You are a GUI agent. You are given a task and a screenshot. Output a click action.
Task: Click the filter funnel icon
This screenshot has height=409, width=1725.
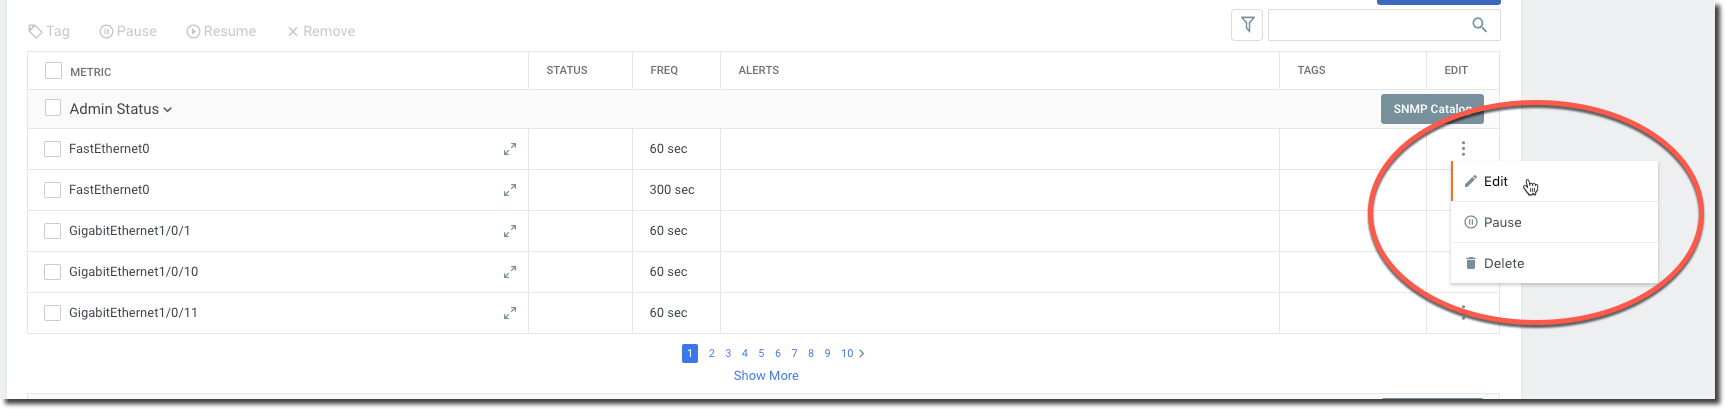coord(1247,25)
